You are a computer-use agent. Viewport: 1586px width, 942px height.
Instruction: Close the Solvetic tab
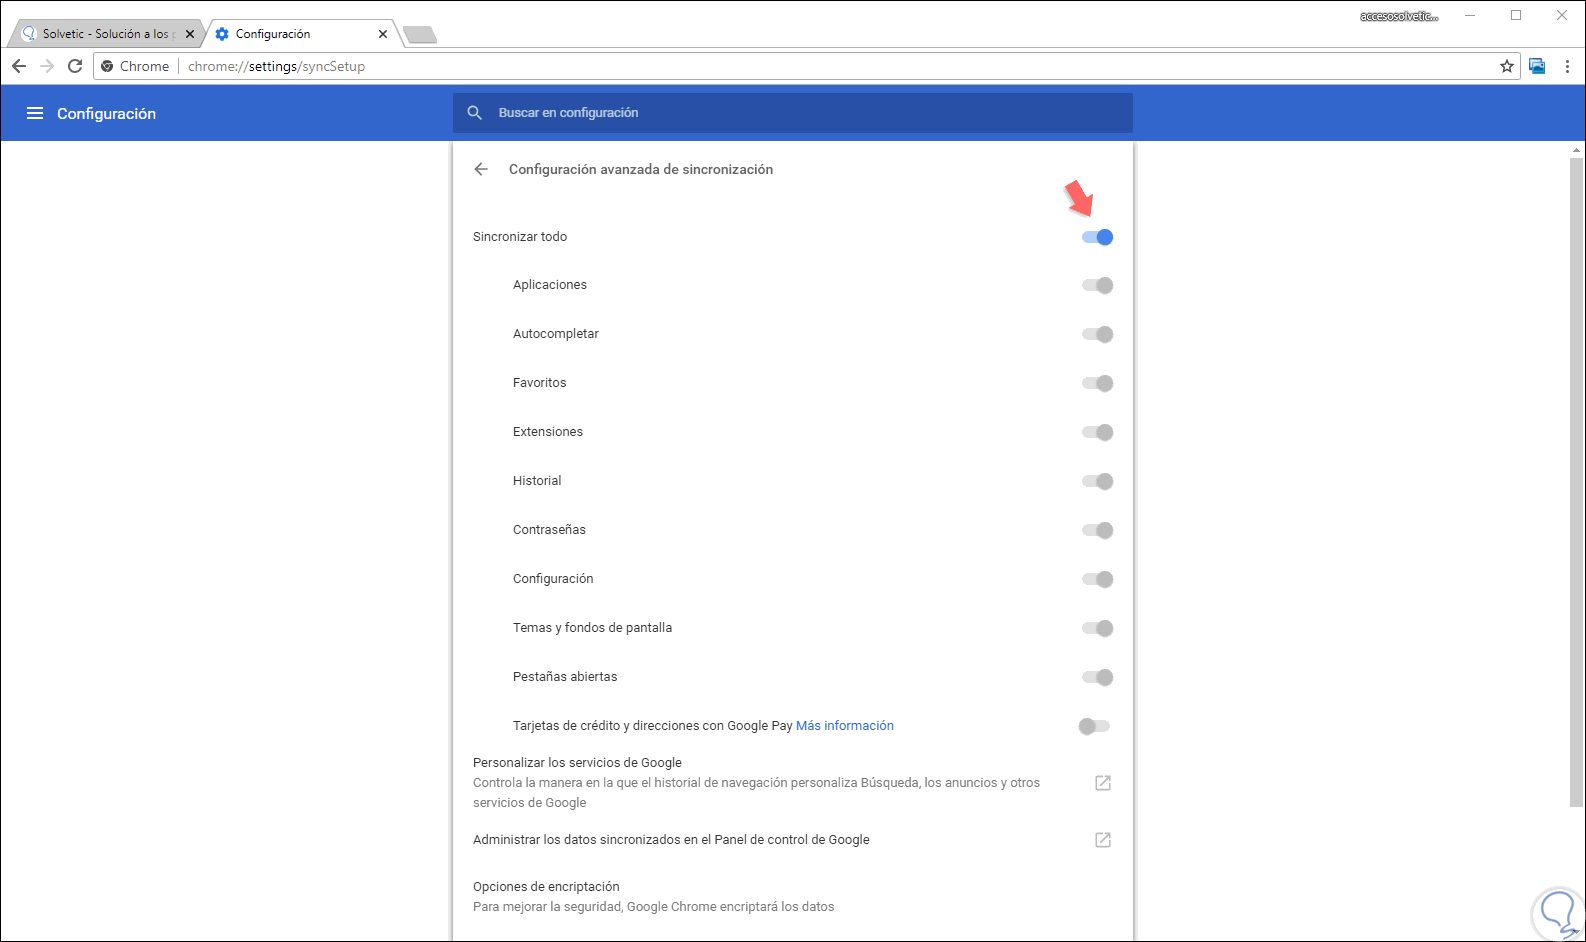[x=190, y=34]
